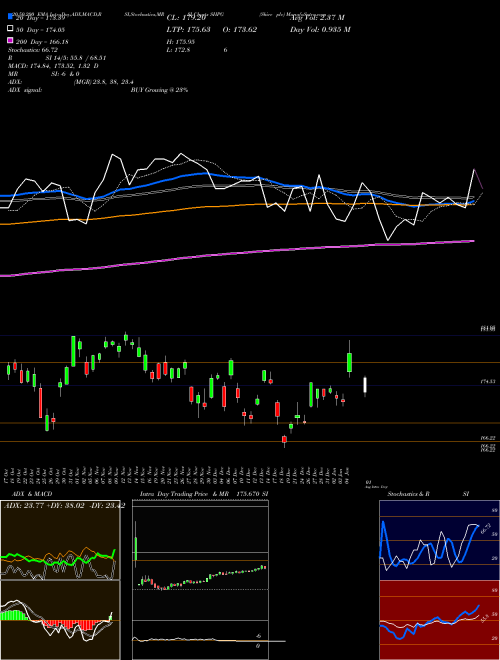Click the latest white candlestick on price chart

(x=365, y=386)
